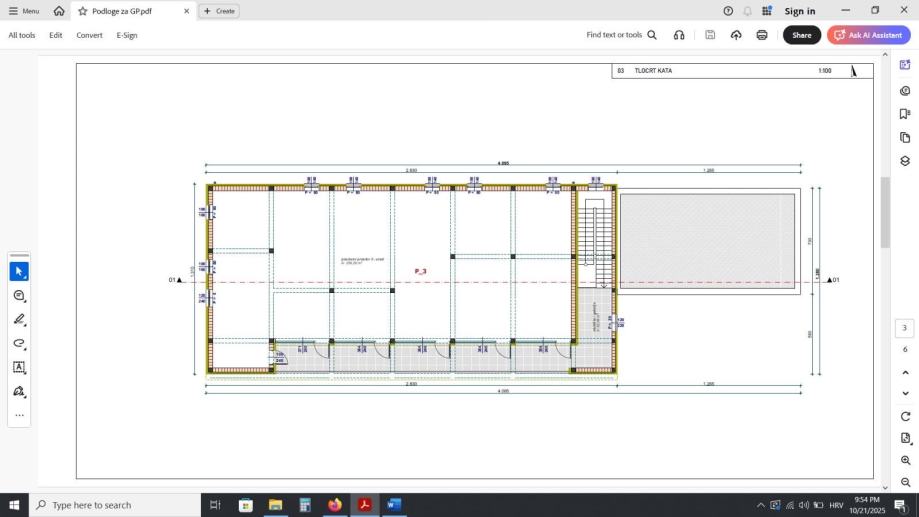This screenshot has height=517, width=919.
Task: Open the hamburger Menu
Action: (x=24, y=11)
